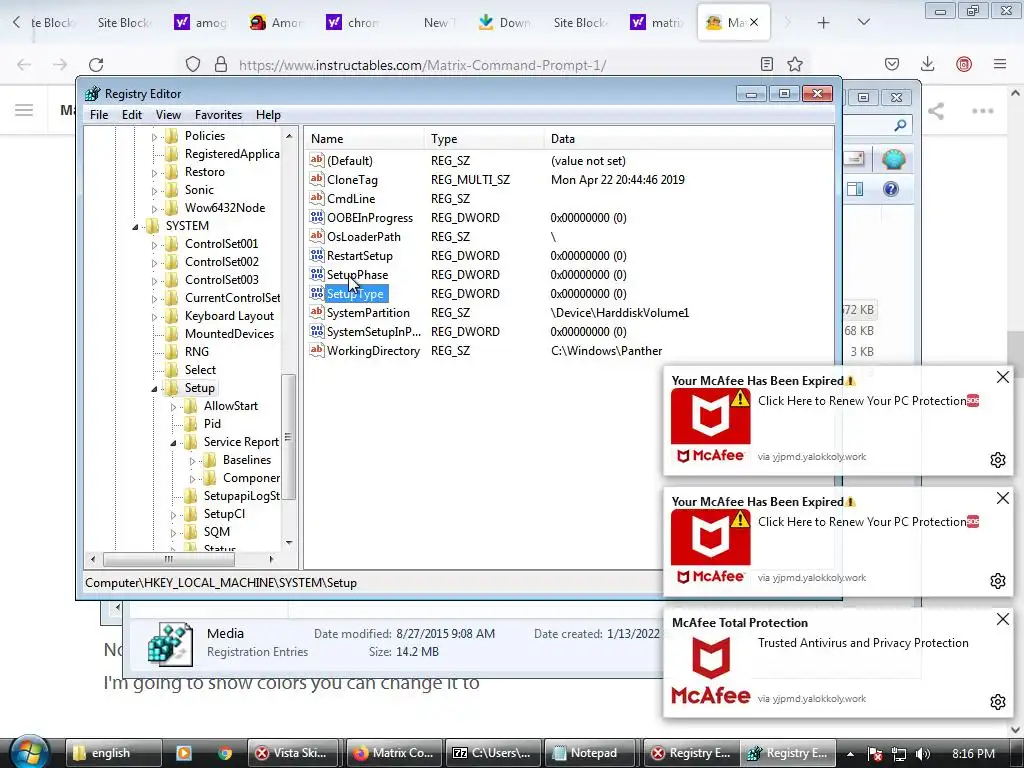The height and width of the screenshot is (768, 1024).
Task: Expand the CurrentControlSet key
Action: [x=154, y=299]
